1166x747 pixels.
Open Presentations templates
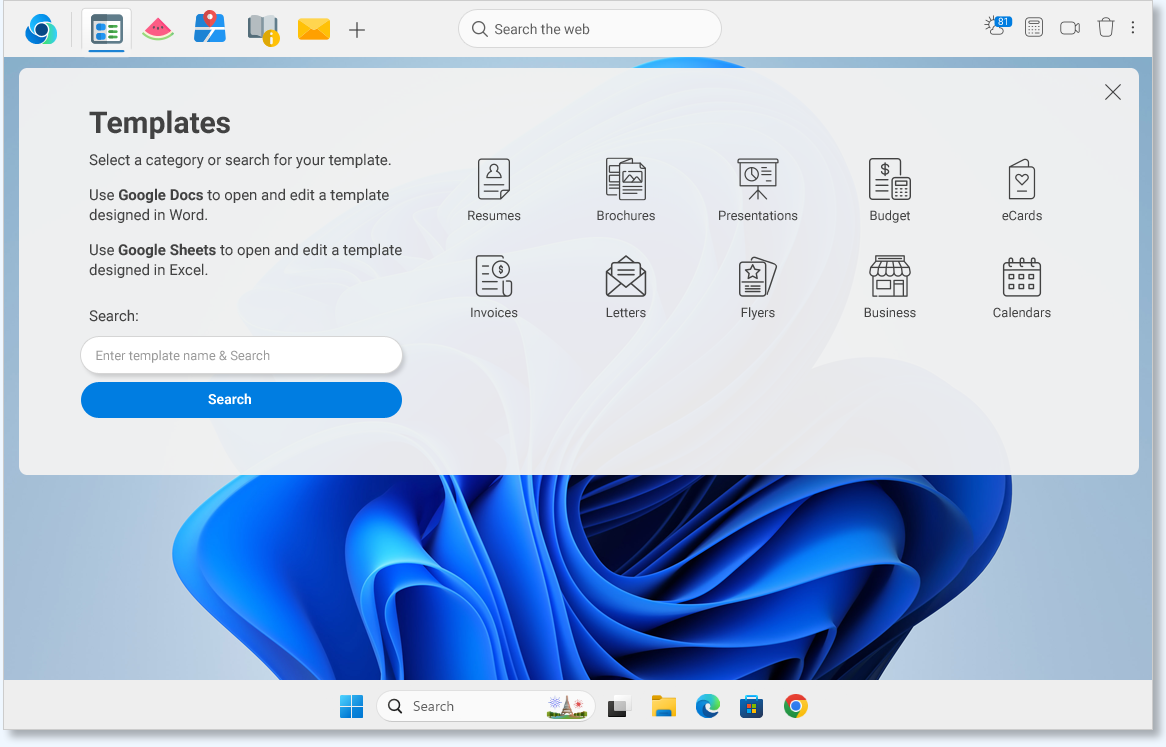coord(757,189)
